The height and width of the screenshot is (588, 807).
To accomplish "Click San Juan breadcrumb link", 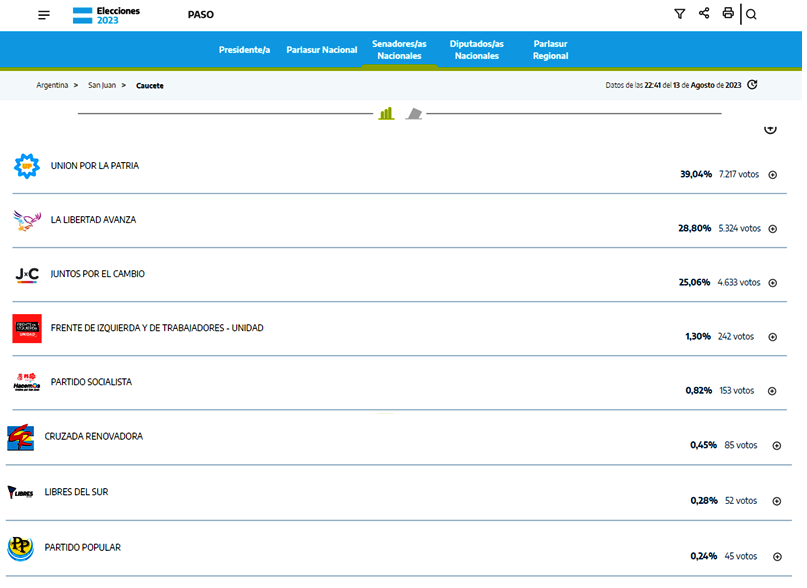I will pyautogui.click(x=101, y=86).
